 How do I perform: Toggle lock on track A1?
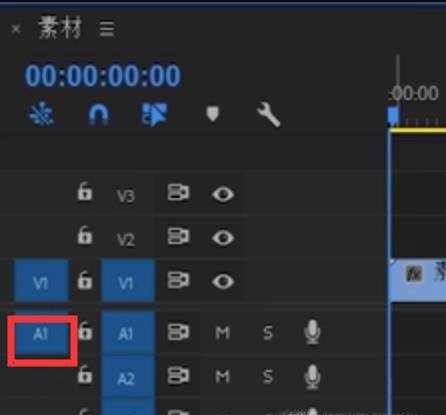coord(85,331)
